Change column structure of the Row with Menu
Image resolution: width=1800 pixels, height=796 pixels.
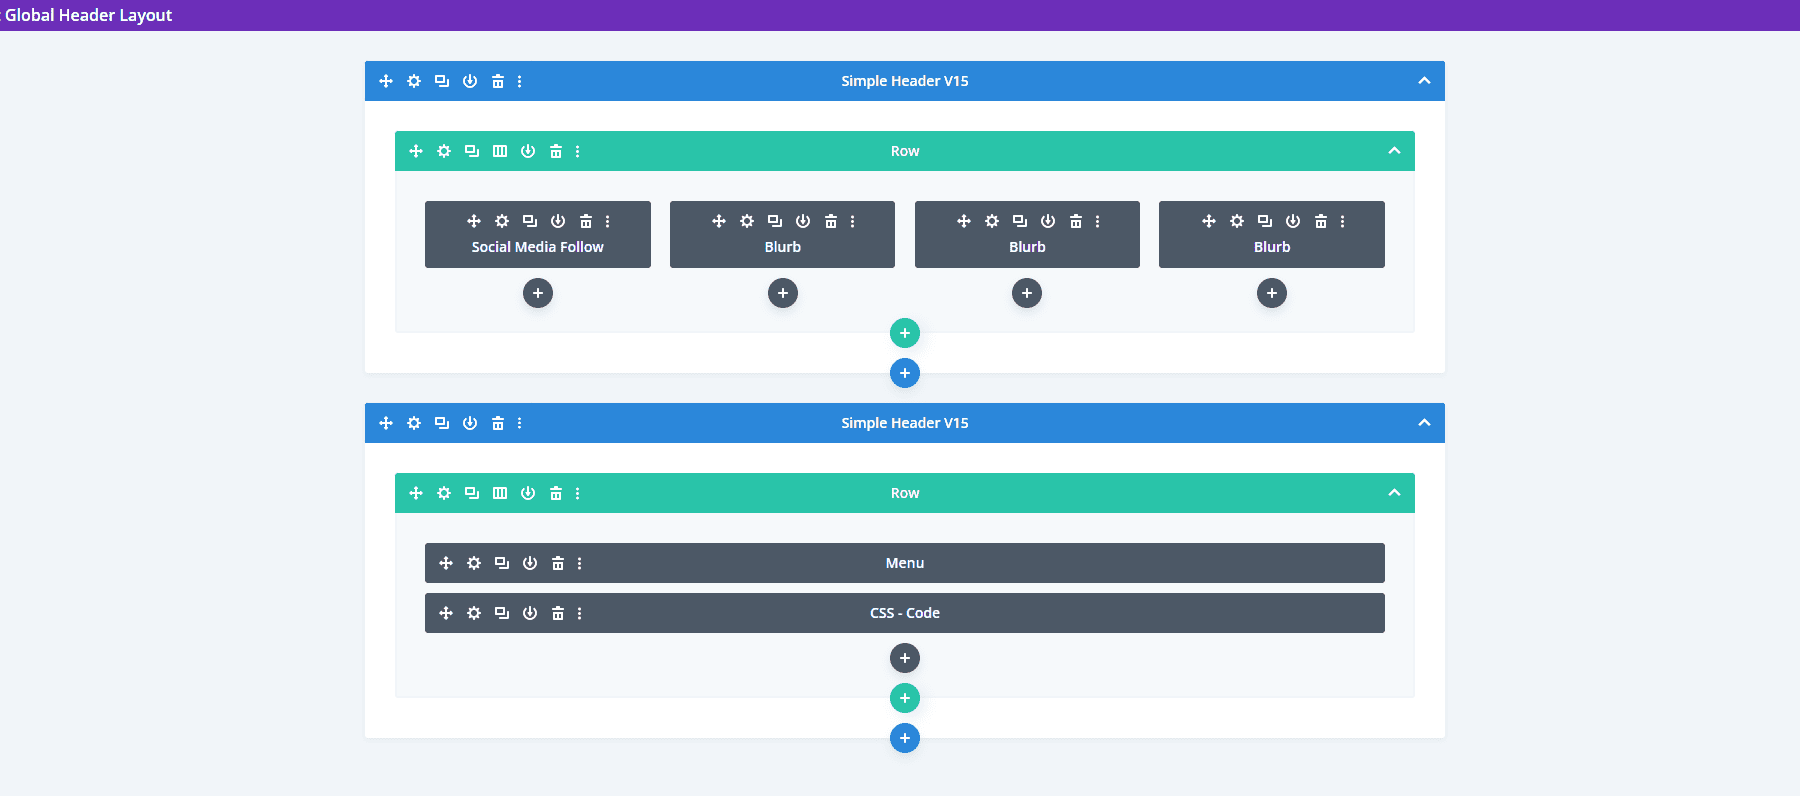pyautogui.click(x=500, y=493)
